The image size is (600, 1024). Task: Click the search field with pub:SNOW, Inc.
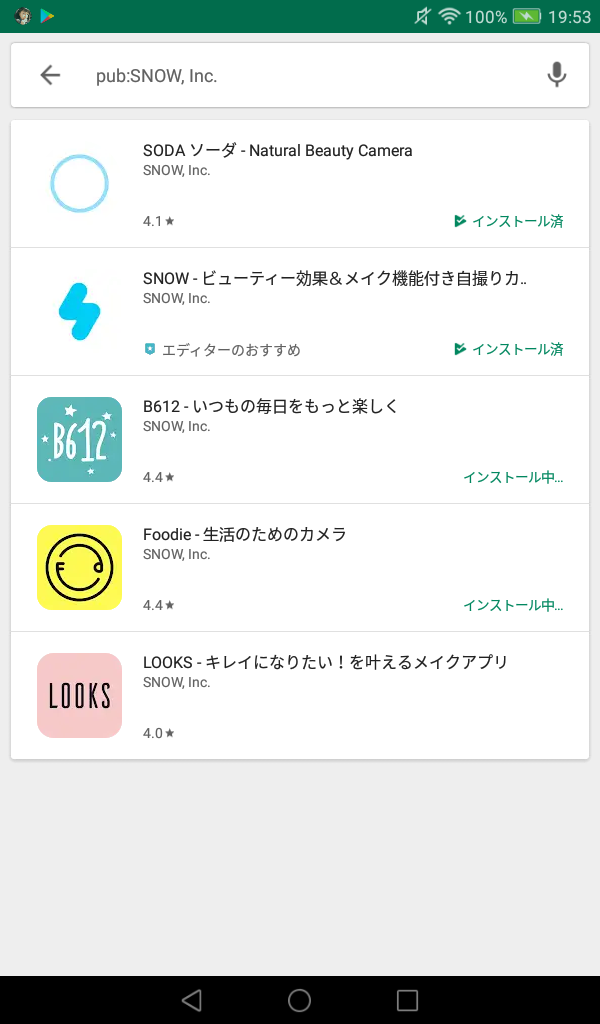point(300,75)
